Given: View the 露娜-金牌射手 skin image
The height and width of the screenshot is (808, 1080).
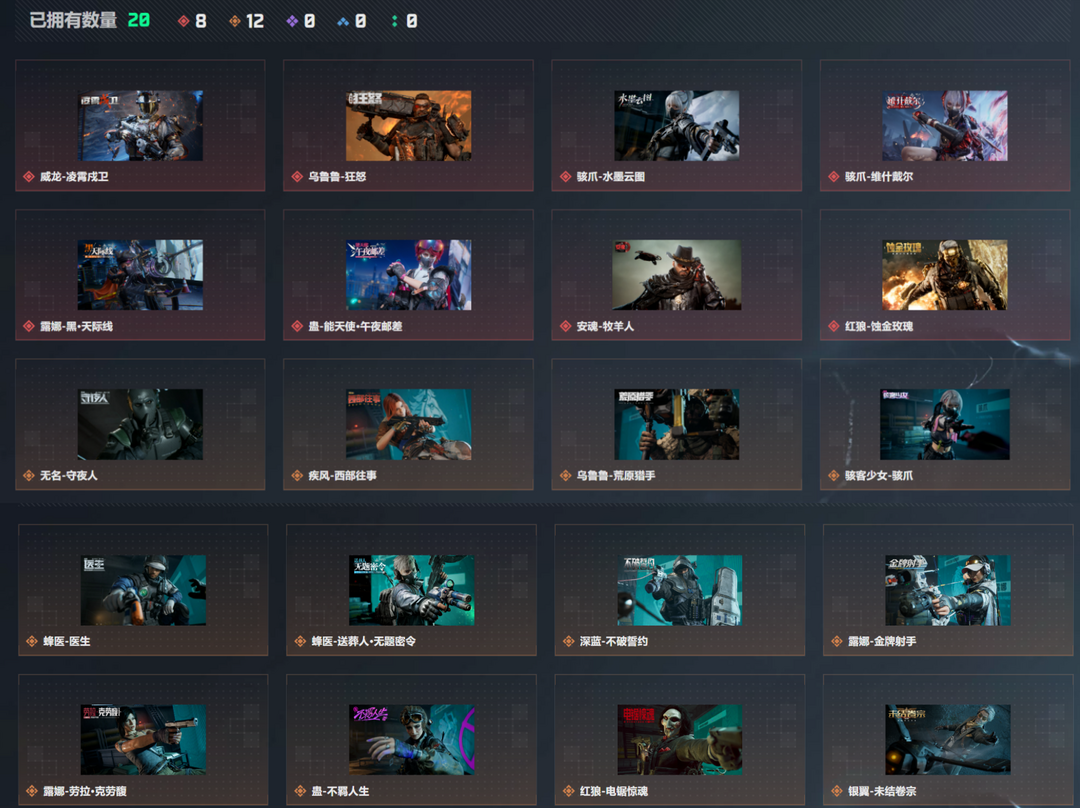Looking at the screenshot, I should [x=948, y=590].
